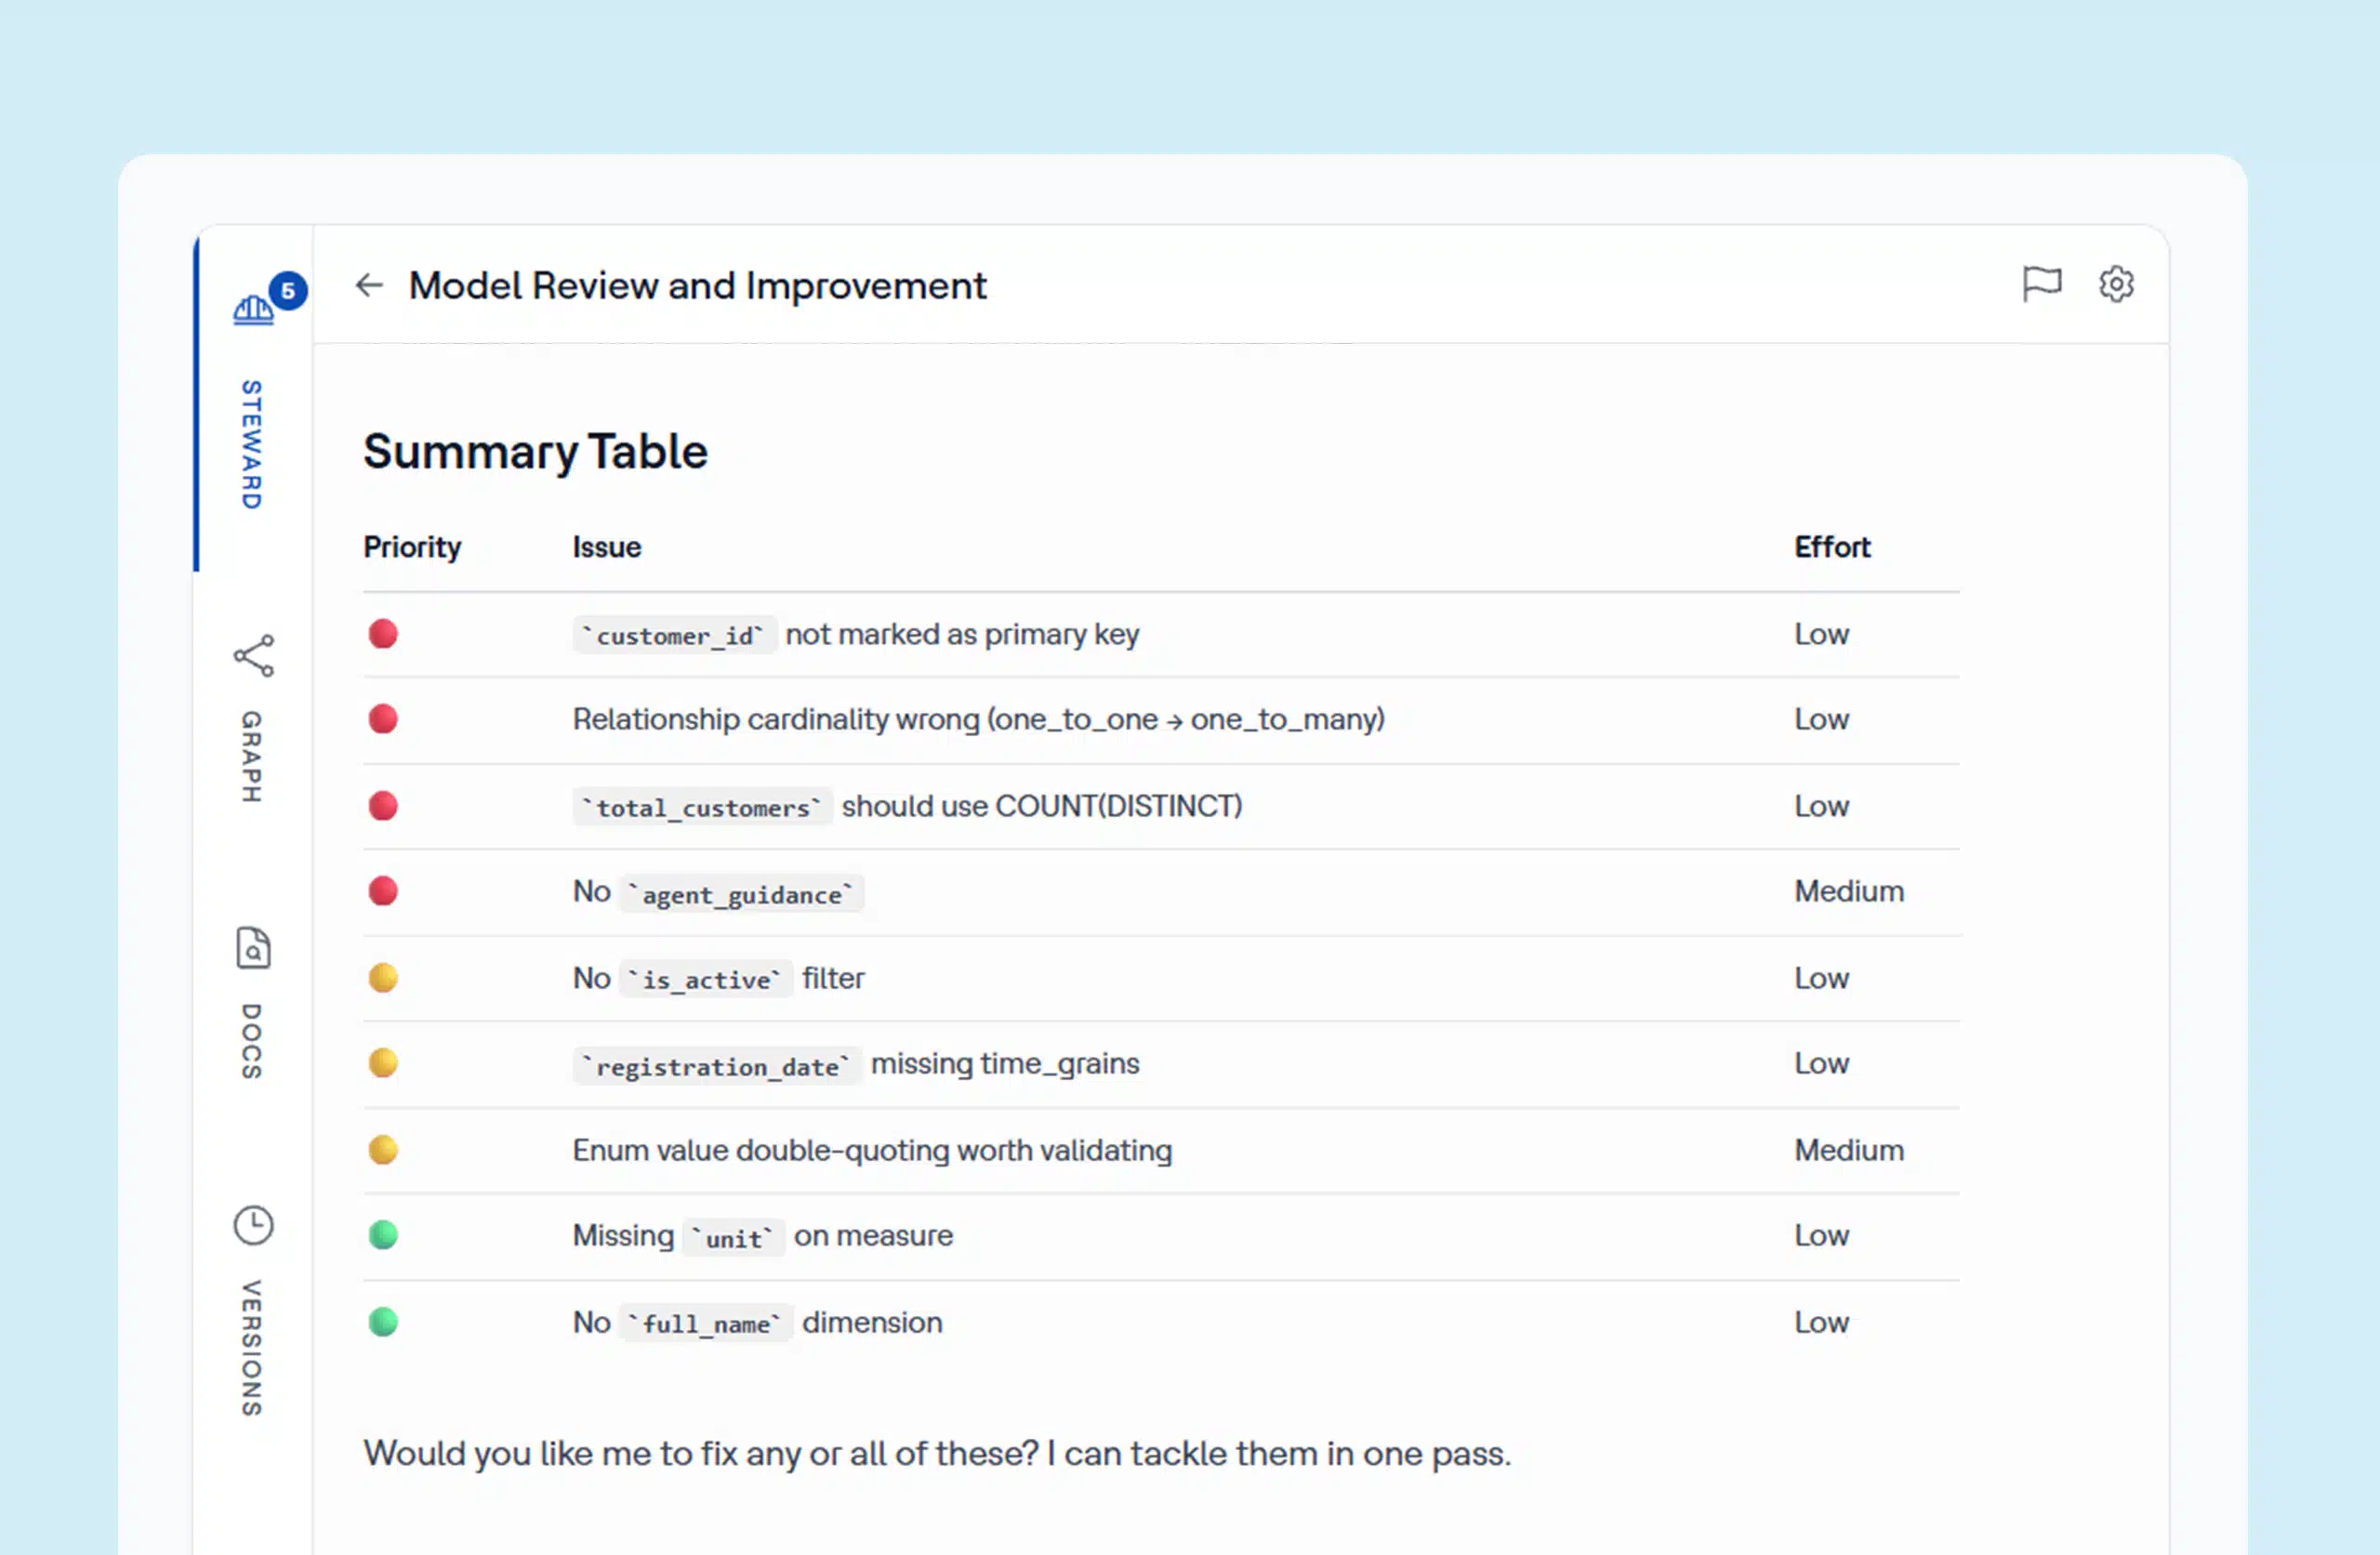
Task: Select the `unit` code tag
Action: coord(734,1237)
